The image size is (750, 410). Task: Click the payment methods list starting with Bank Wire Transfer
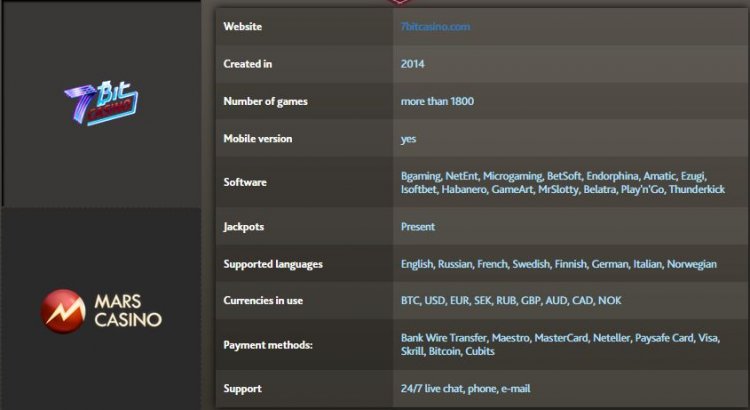[x=560, y=344]
